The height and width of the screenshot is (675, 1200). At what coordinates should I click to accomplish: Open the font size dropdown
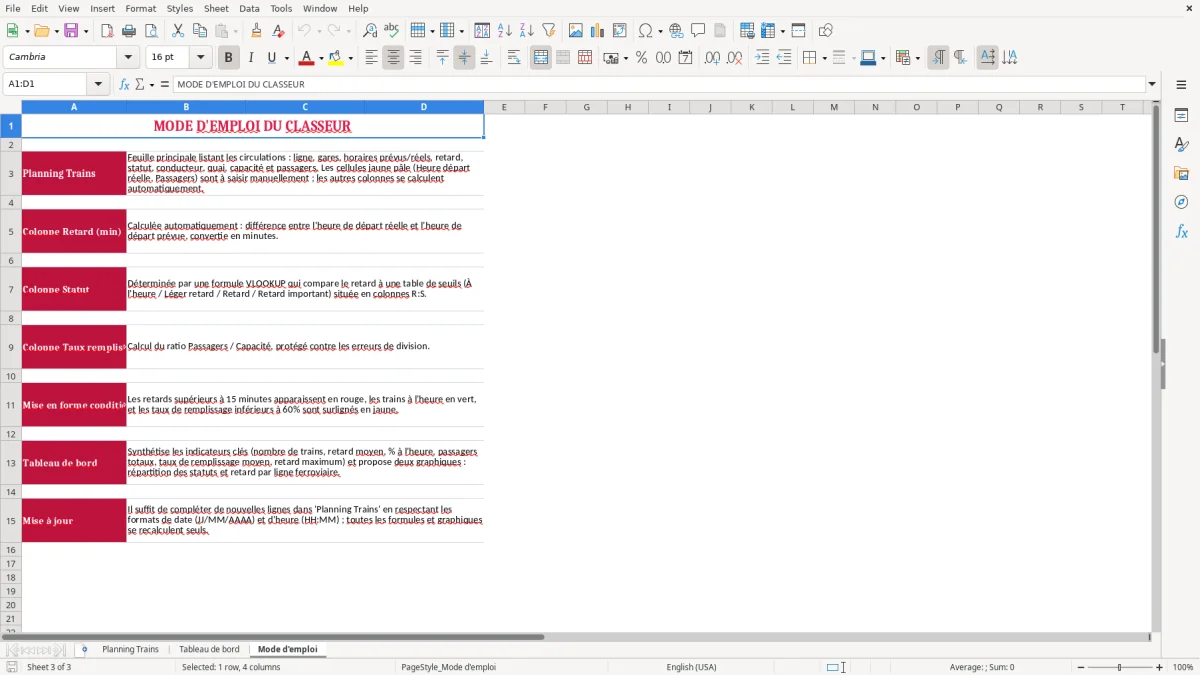(x=200, y=57)
